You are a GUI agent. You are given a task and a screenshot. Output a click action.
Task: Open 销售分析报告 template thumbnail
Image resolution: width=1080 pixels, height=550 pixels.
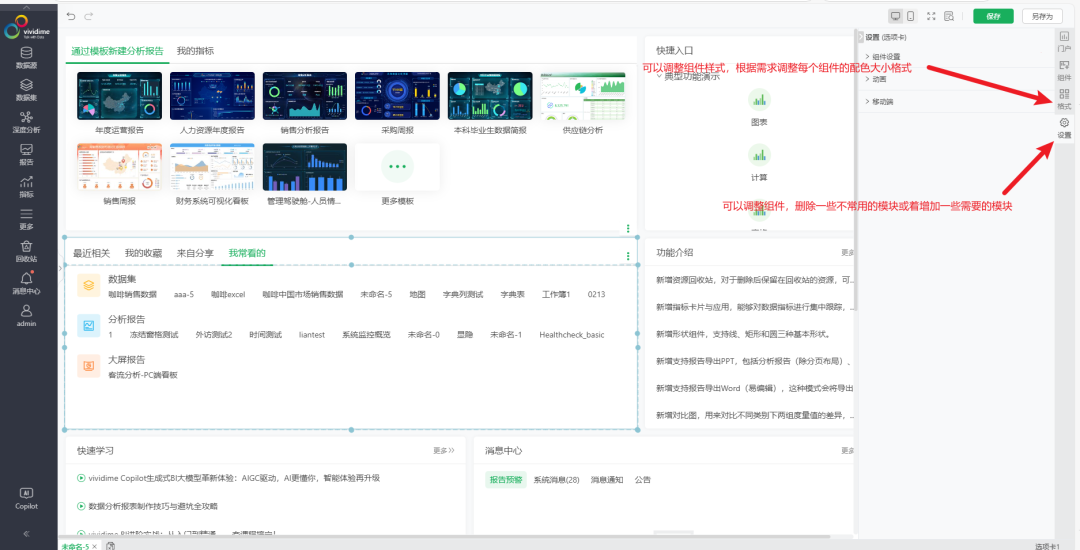304,96
